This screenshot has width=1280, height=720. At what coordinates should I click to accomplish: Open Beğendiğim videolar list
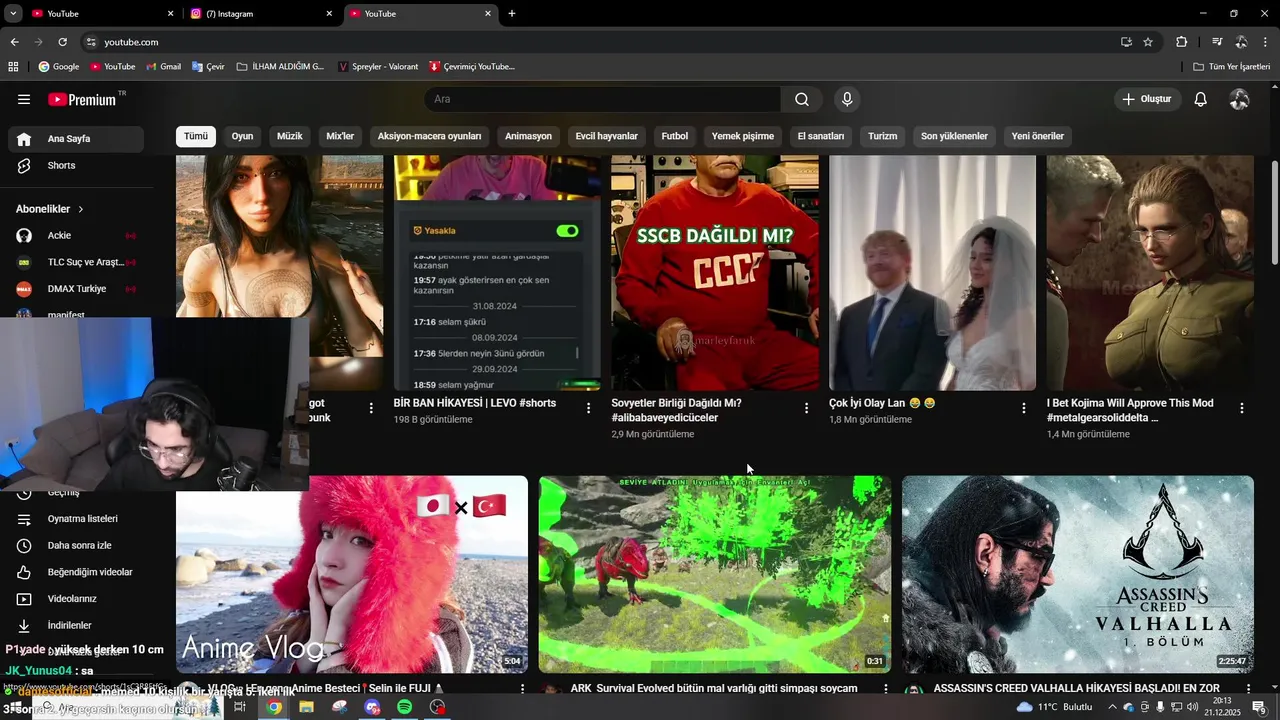click(x=76, y=572)
